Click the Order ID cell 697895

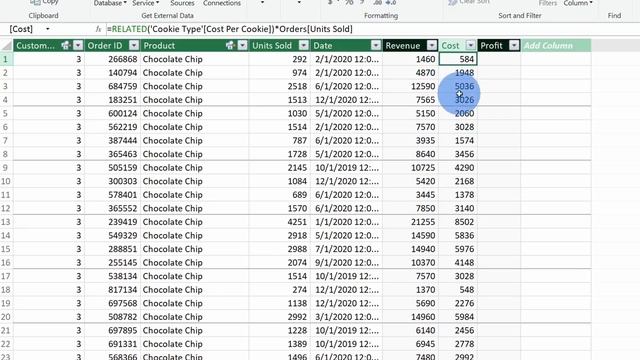click(x=112, y=331)
